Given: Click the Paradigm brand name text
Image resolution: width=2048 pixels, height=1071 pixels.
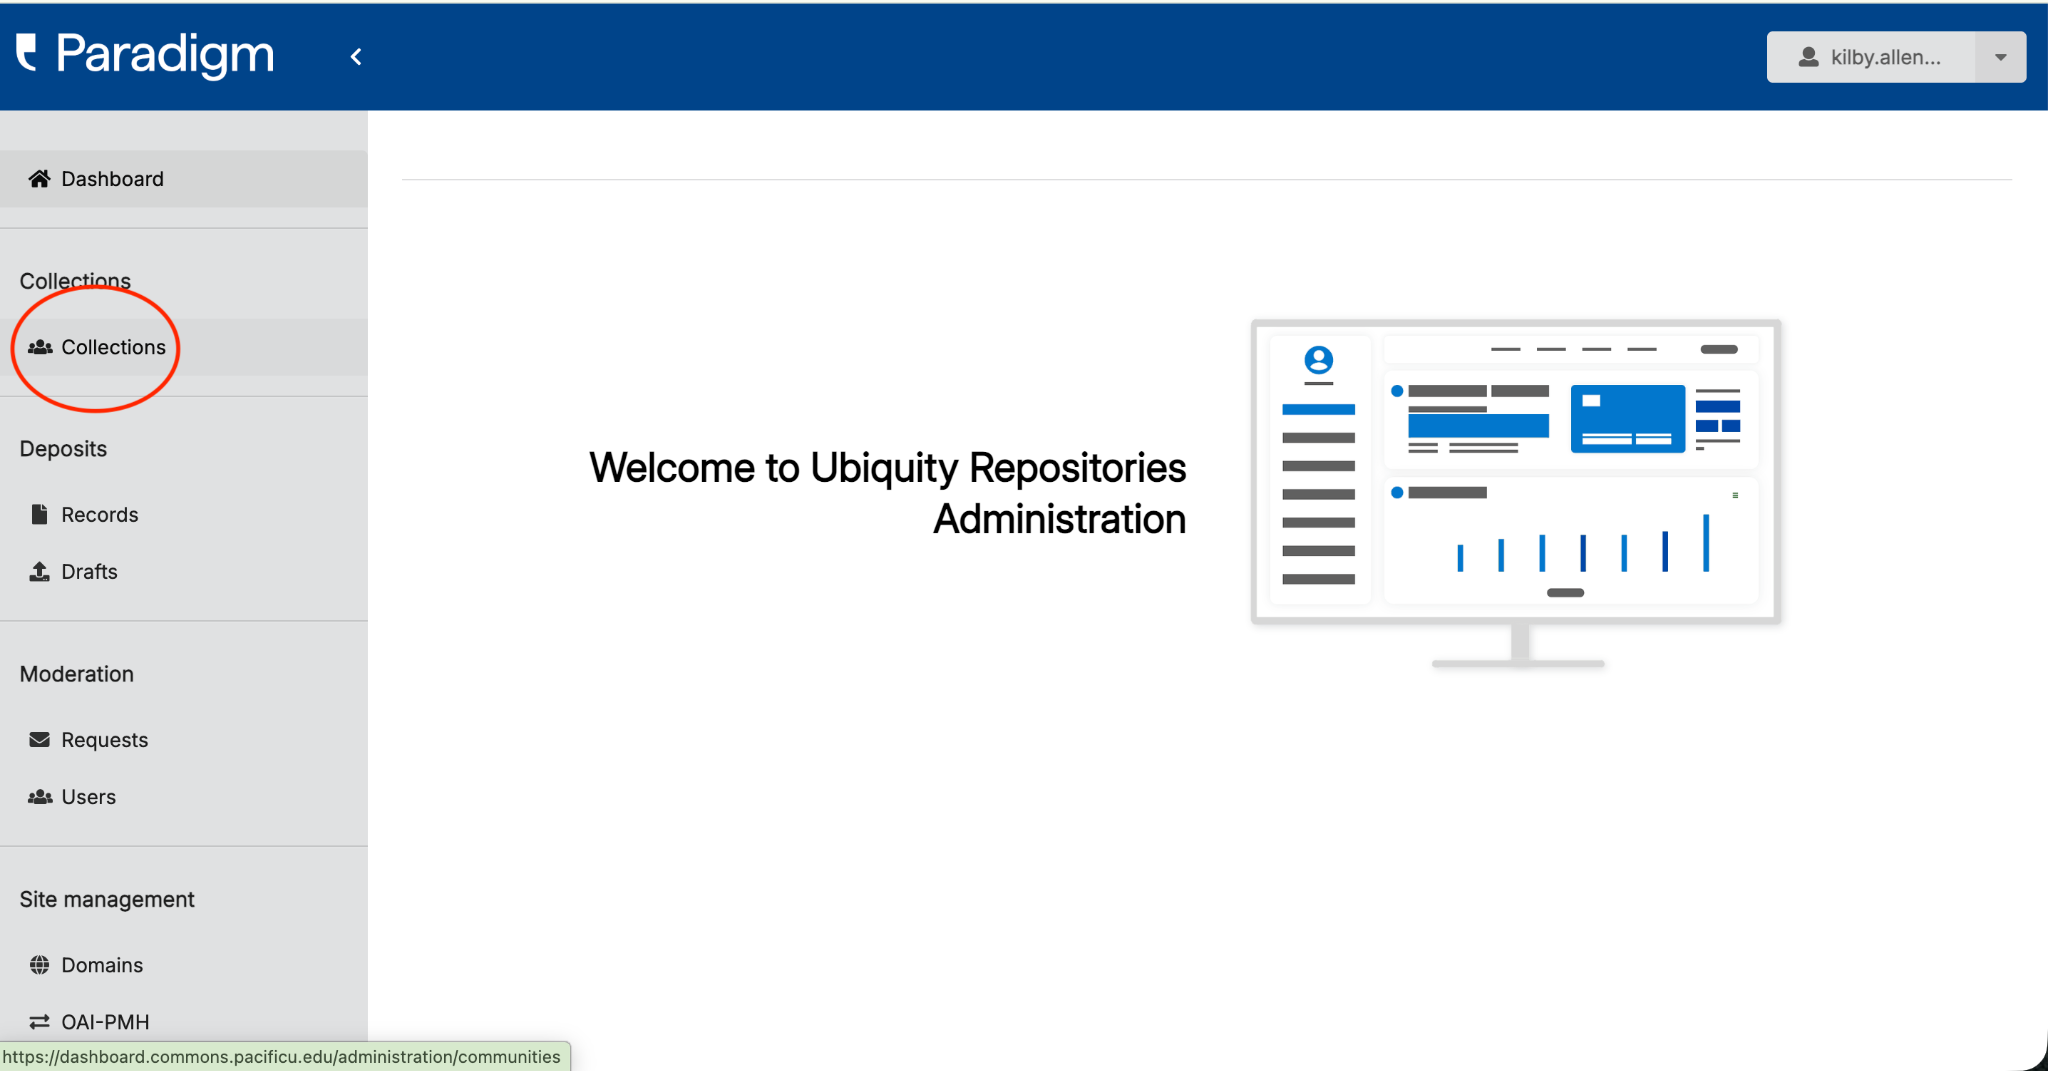Looking at the screenshot, I should (x=165, y=54).
